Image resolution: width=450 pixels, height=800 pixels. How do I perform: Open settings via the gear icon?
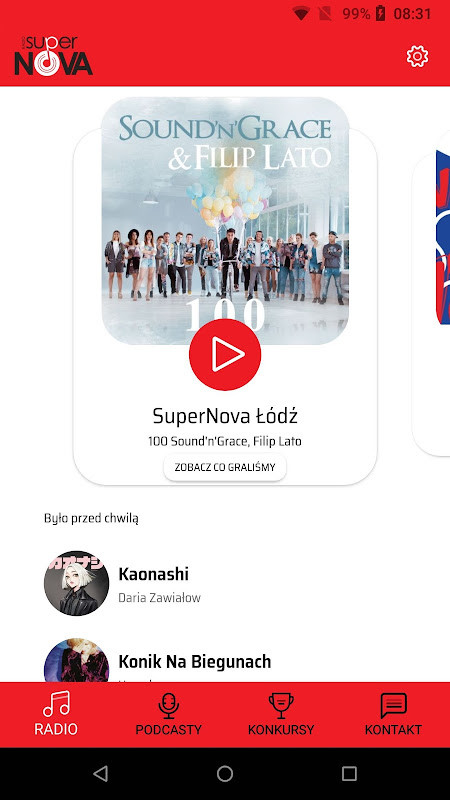coord(417,56)
